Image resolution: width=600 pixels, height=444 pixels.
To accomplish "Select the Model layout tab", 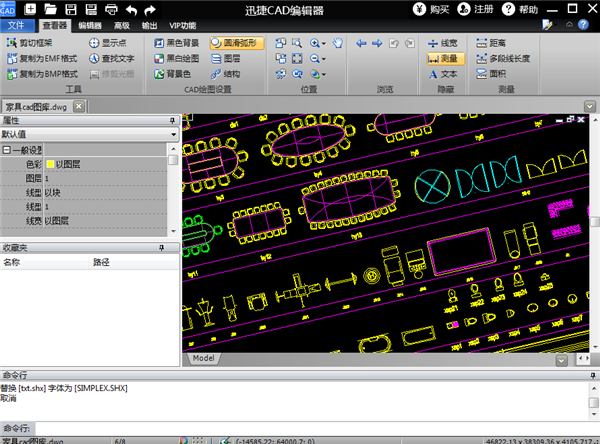I will click(x=203, y=358).
